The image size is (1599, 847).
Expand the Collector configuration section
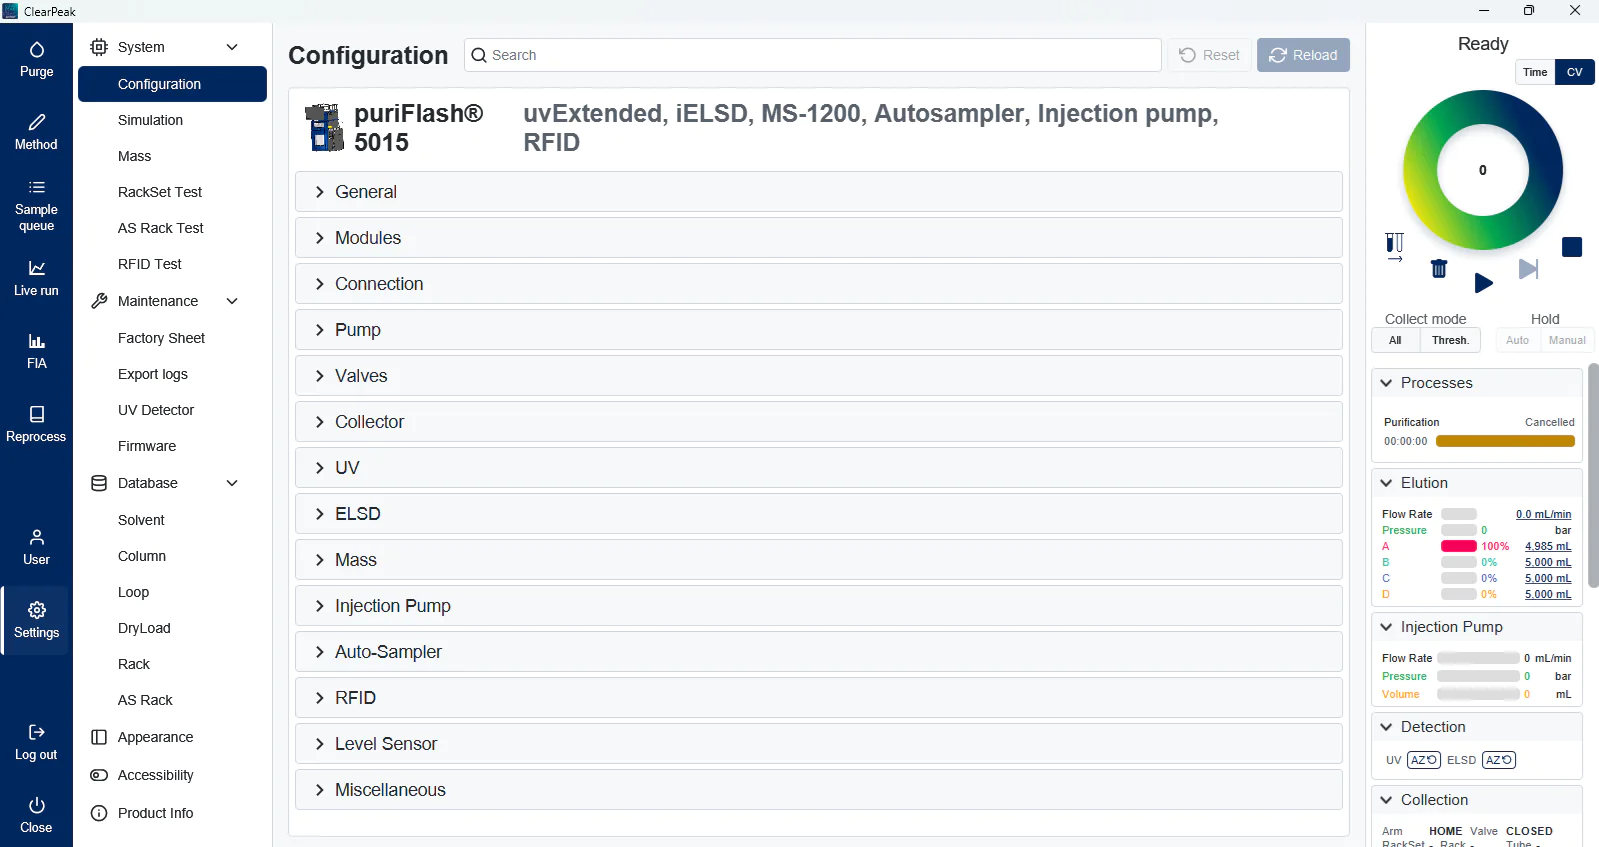pos(818,422)
